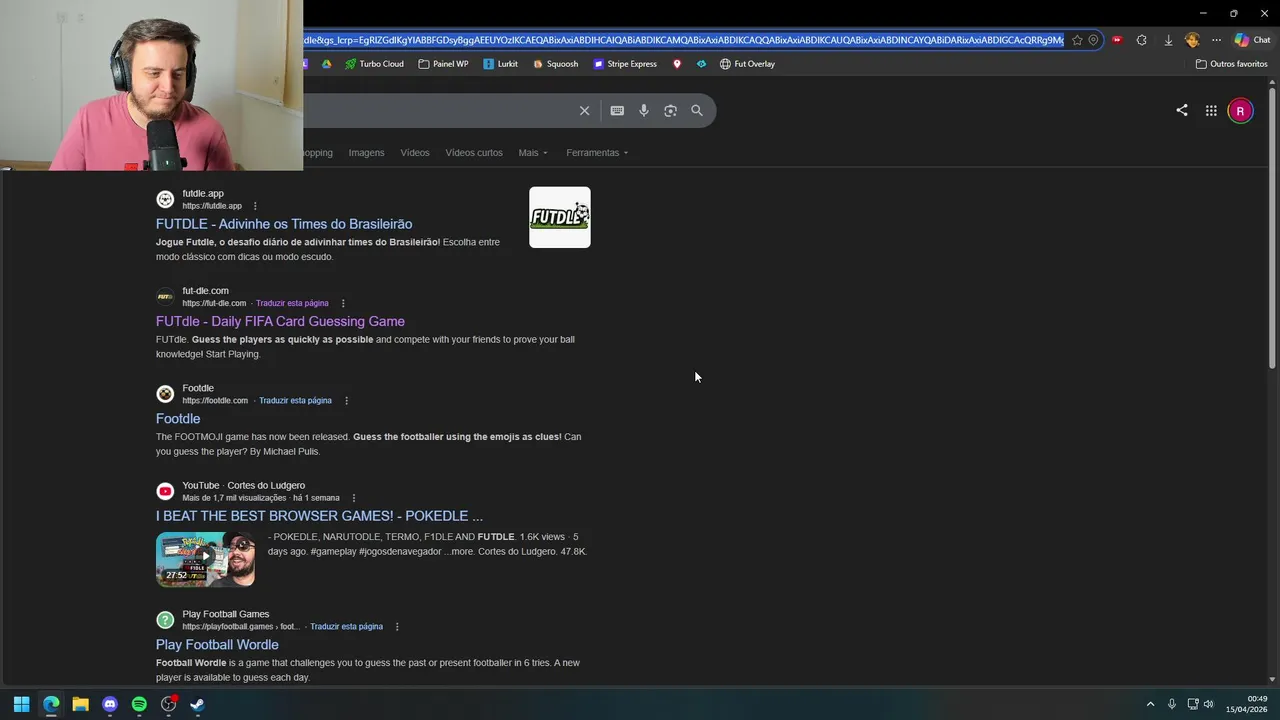Open more options for fut-dle.com result
Viewport: 1280px width, 720px height.
pyautogui.click(x=343, y=303)
